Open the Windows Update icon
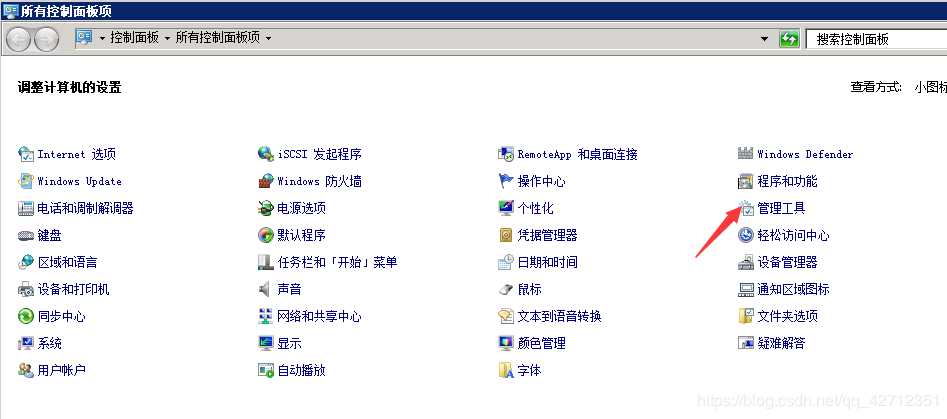 pos(26,181)
